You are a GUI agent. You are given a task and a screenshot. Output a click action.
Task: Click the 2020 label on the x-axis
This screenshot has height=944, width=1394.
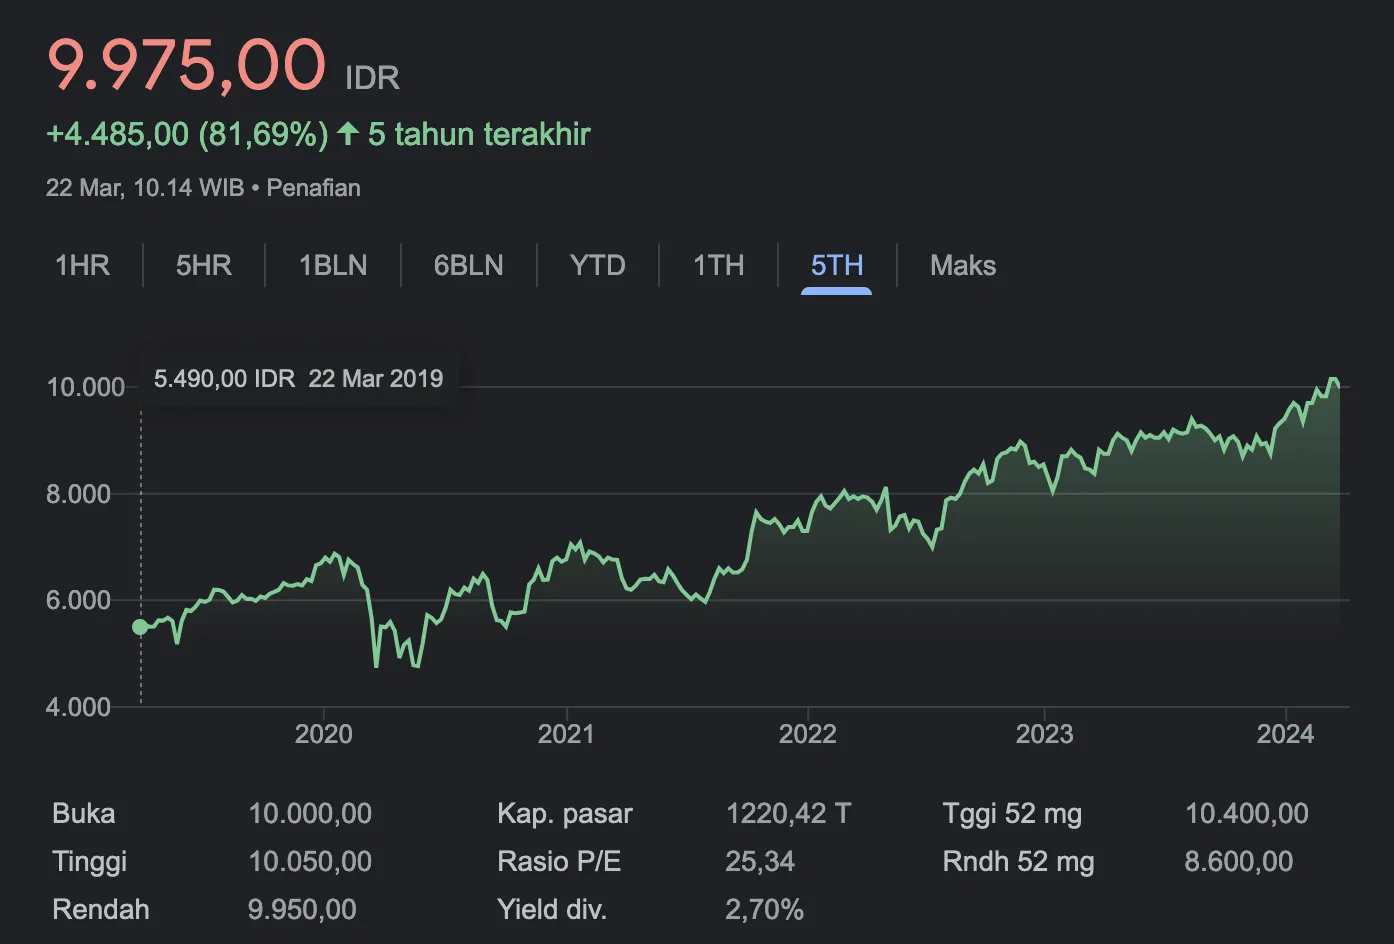(x=323, y=734)
